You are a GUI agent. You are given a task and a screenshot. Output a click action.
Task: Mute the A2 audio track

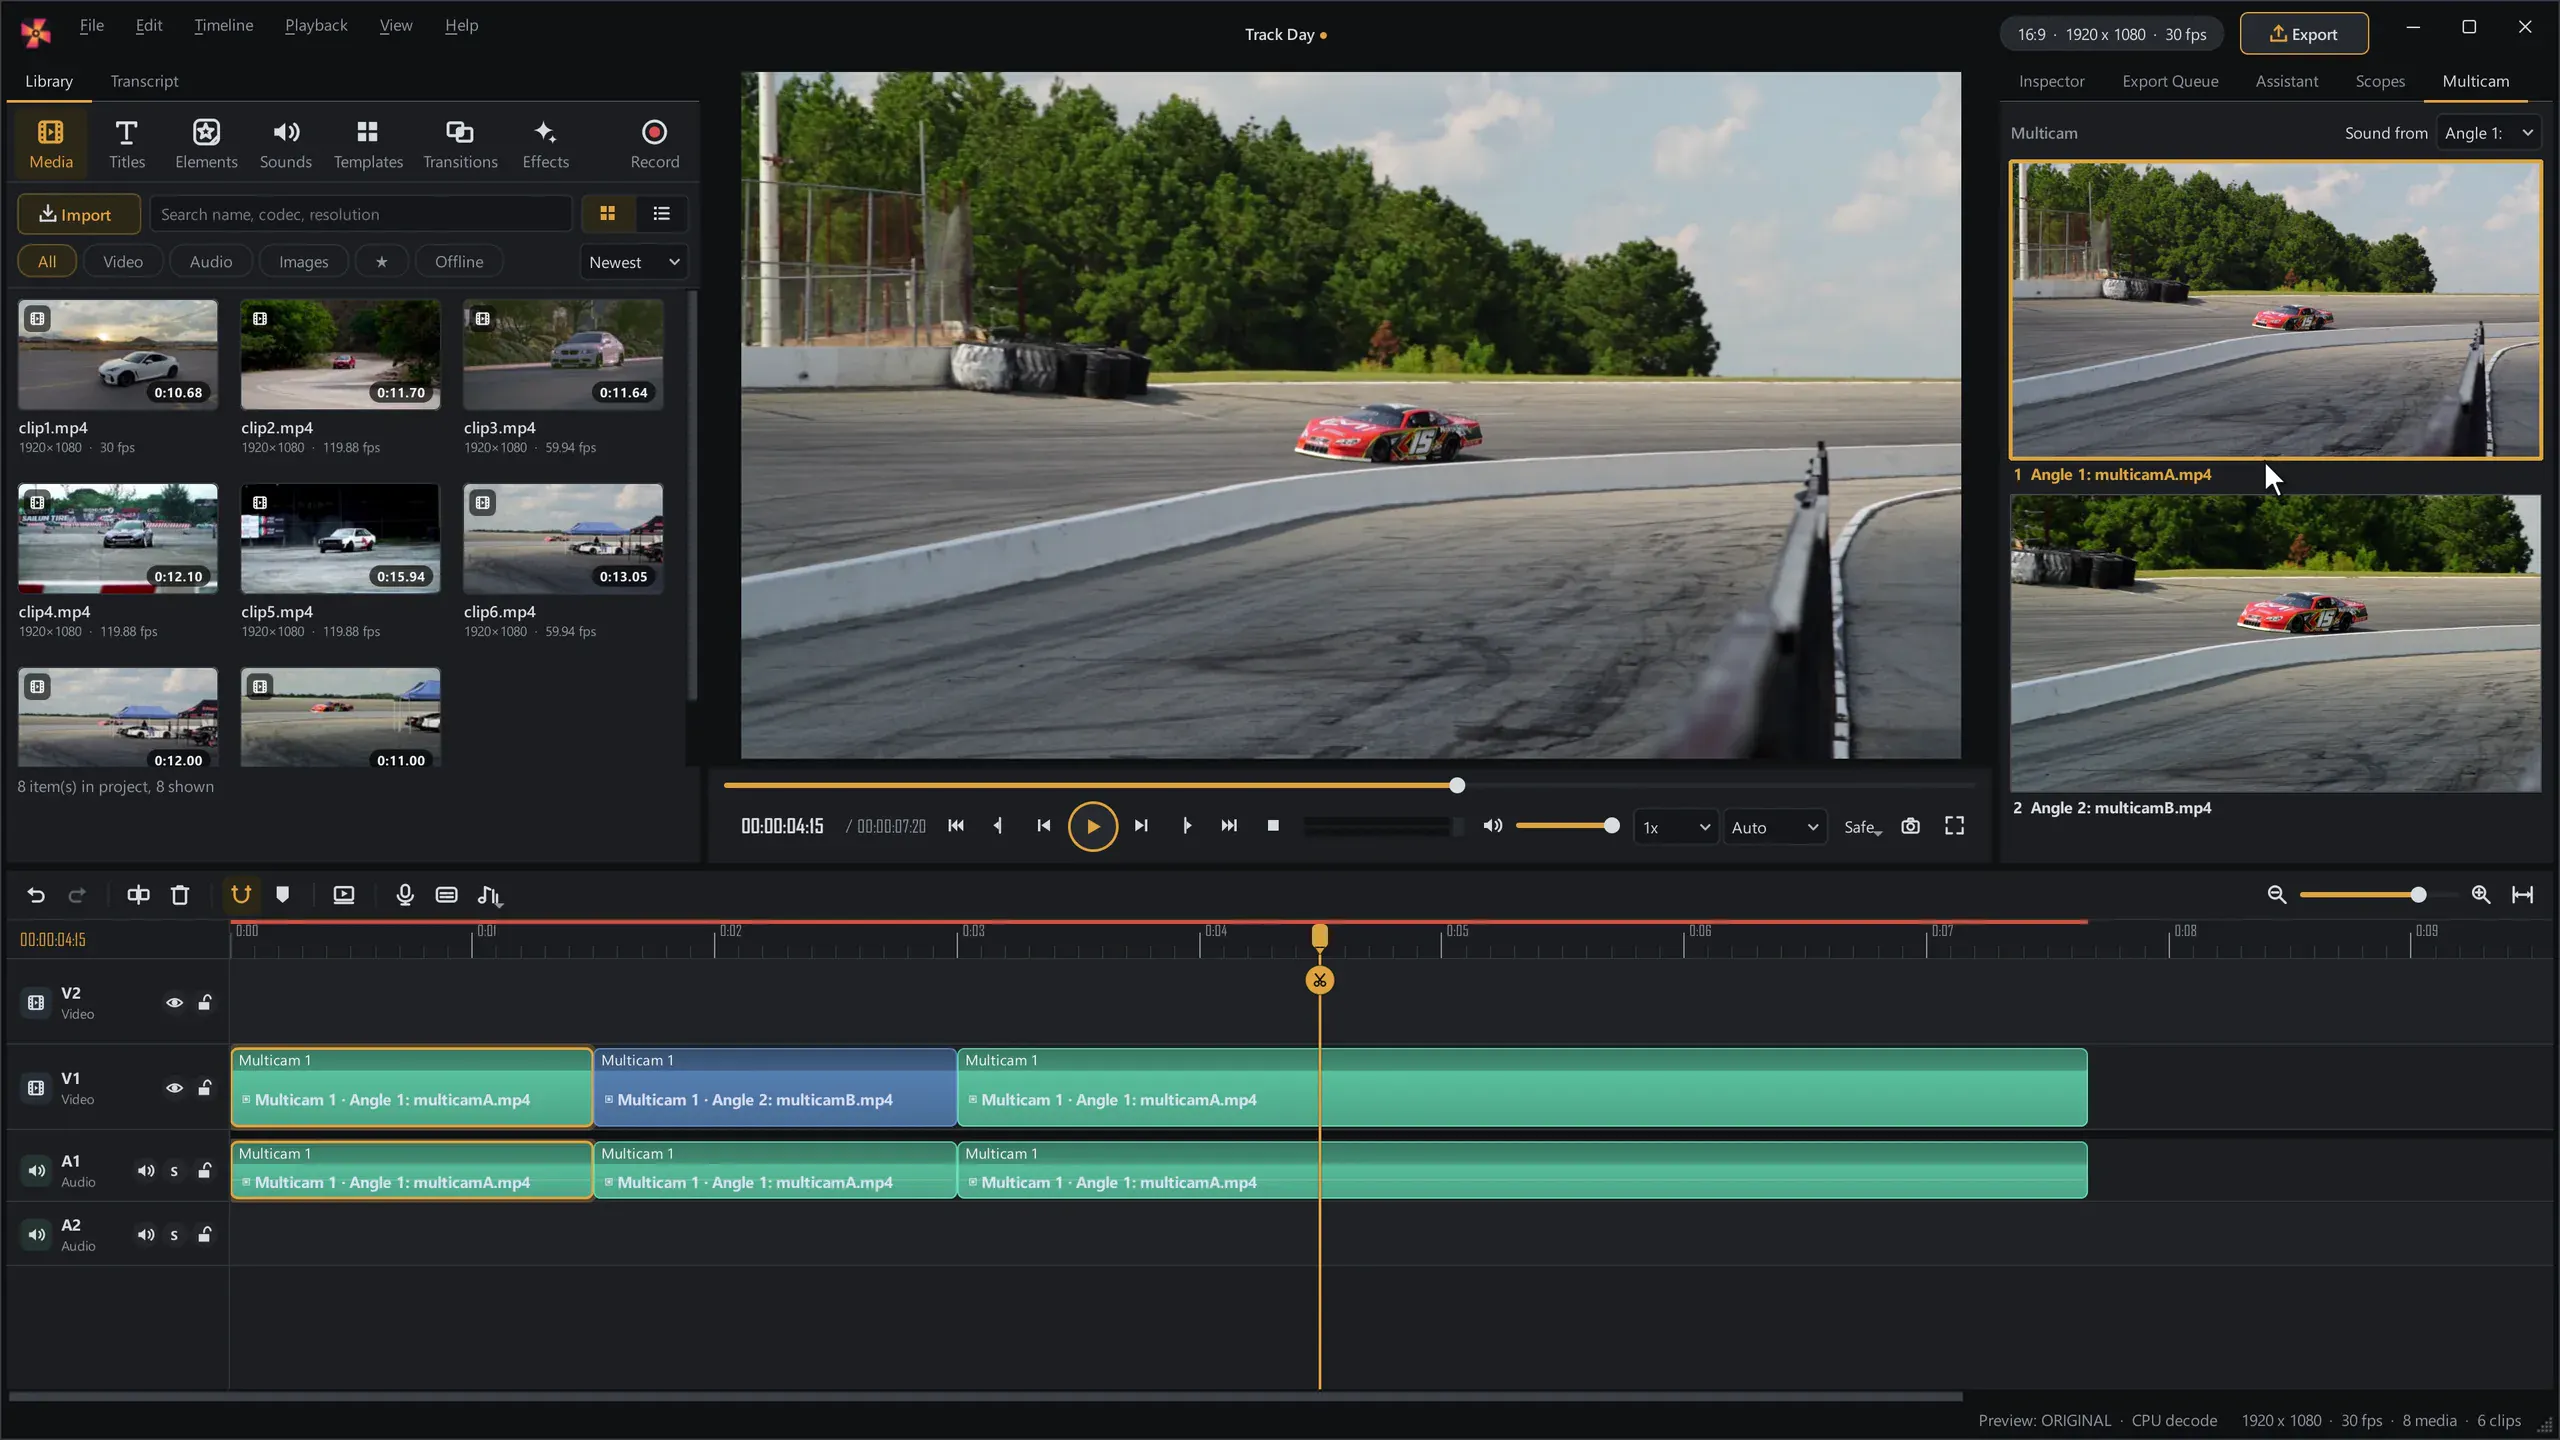146,1235
